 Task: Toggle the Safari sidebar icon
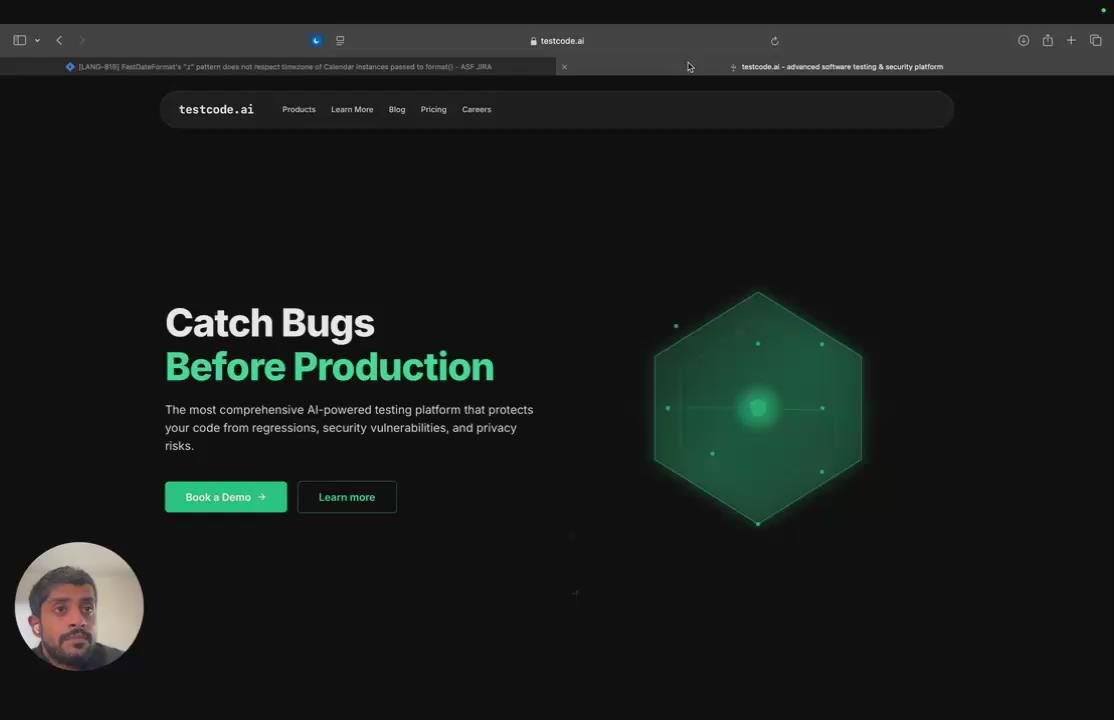coord(20,41)
